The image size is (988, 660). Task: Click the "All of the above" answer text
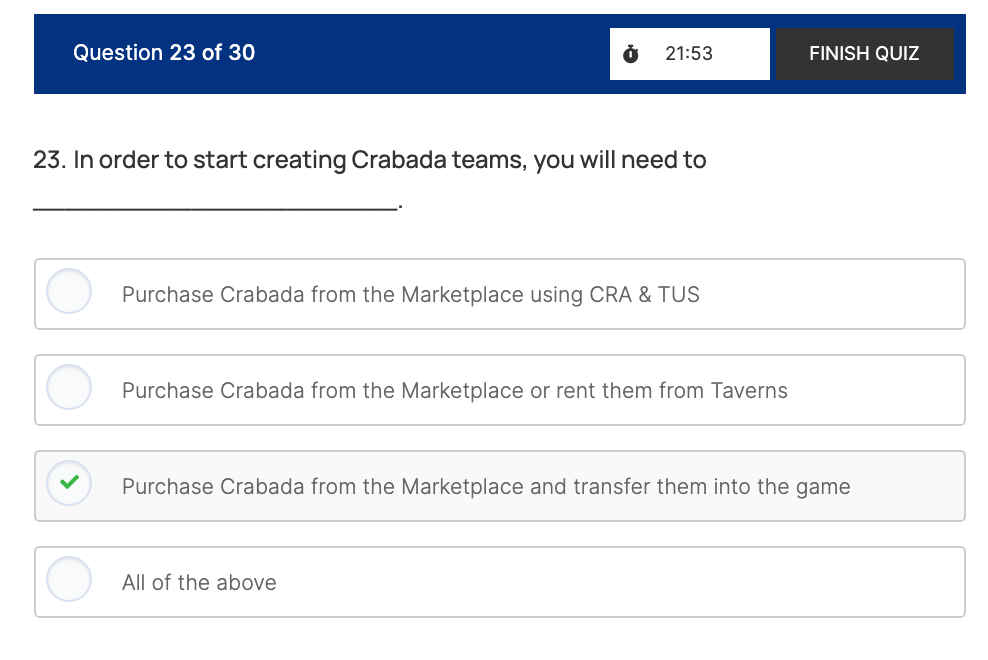tap(199, 583)
